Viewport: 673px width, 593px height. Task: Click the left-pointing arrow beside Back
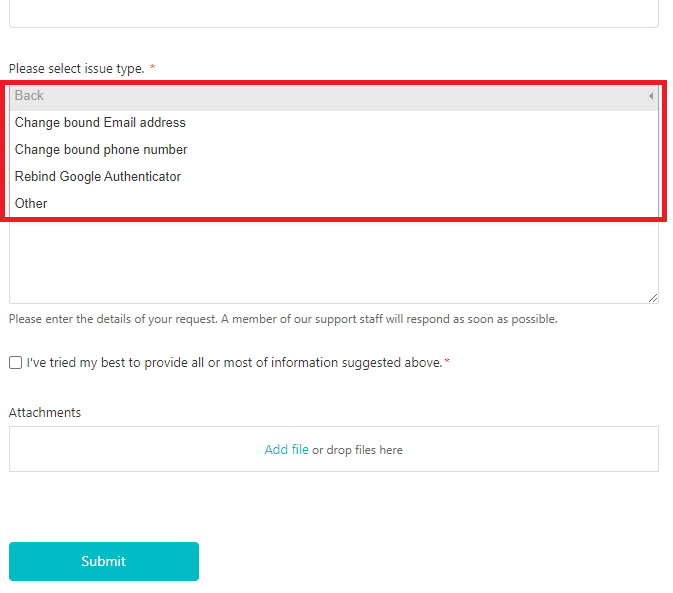(x=650, y=96)
